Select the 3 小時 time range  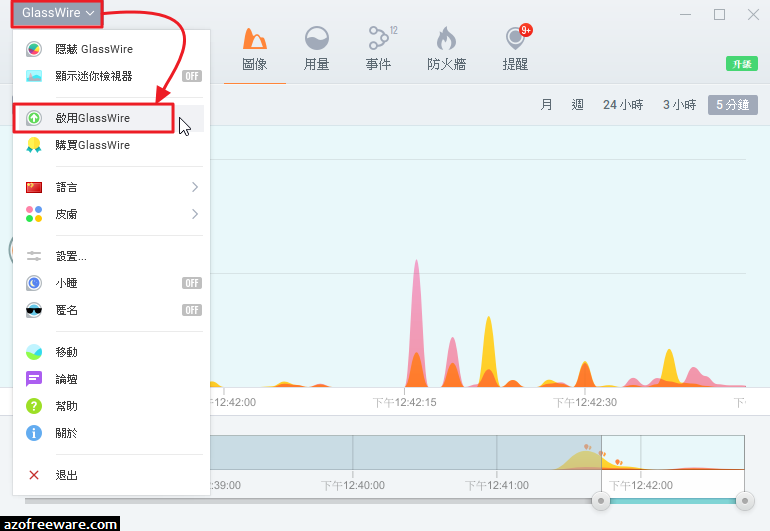coord(680,105)
